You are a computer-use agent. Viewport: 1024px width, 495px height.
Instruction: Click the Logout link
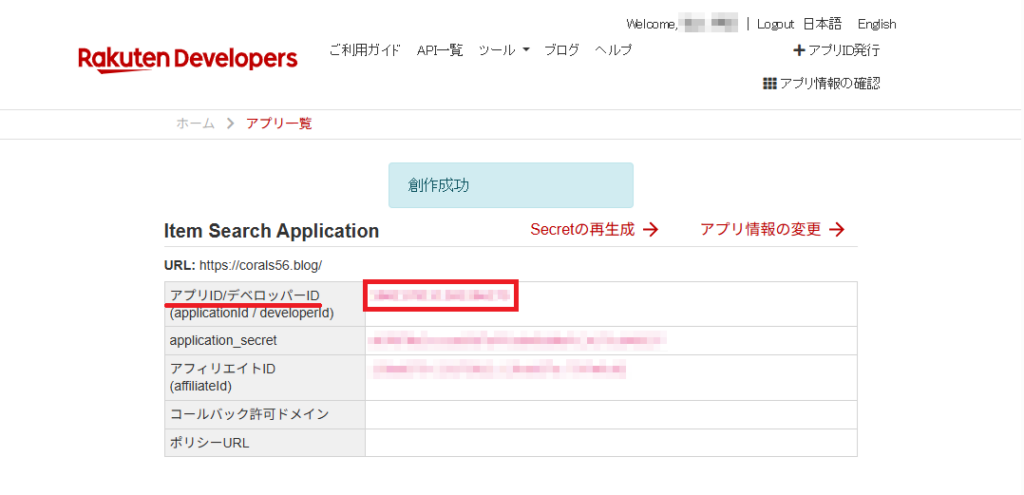point(775,24)
